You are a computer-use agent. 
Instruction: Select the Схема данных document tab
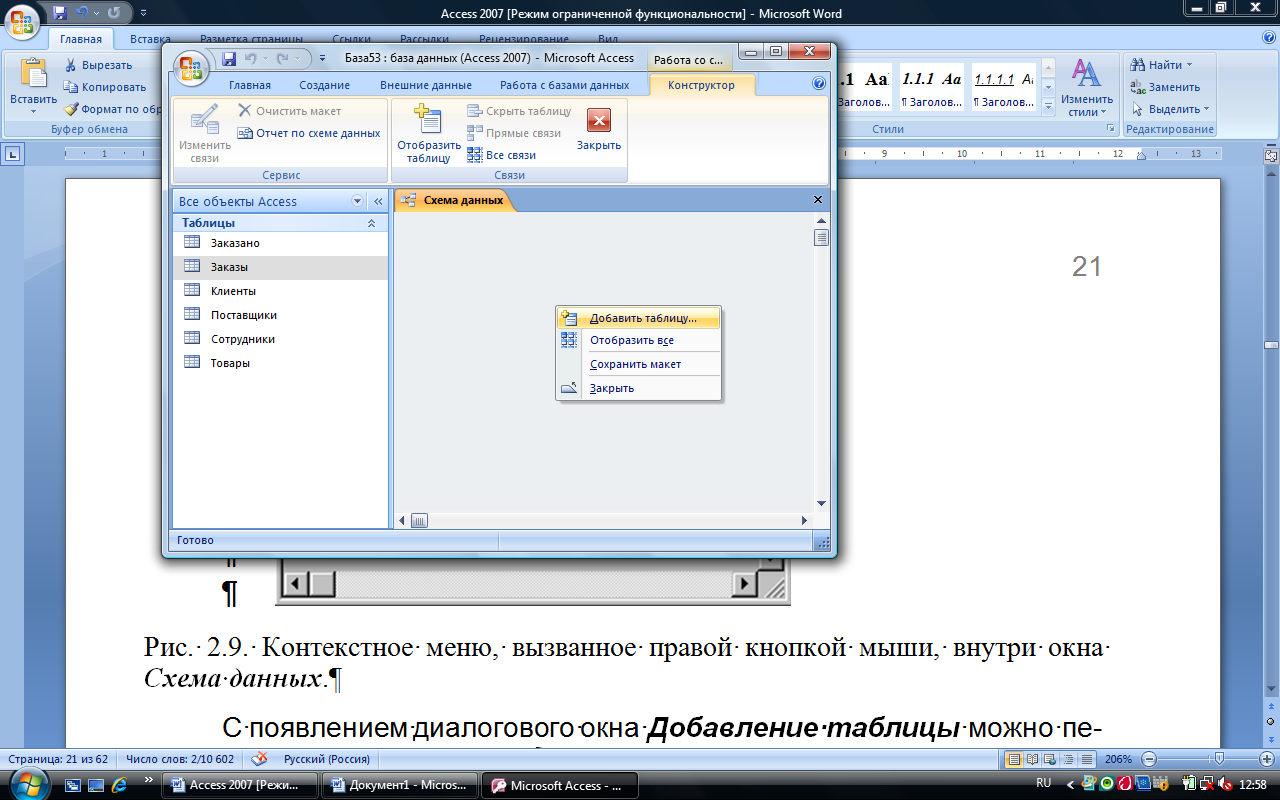click(454, 200)
